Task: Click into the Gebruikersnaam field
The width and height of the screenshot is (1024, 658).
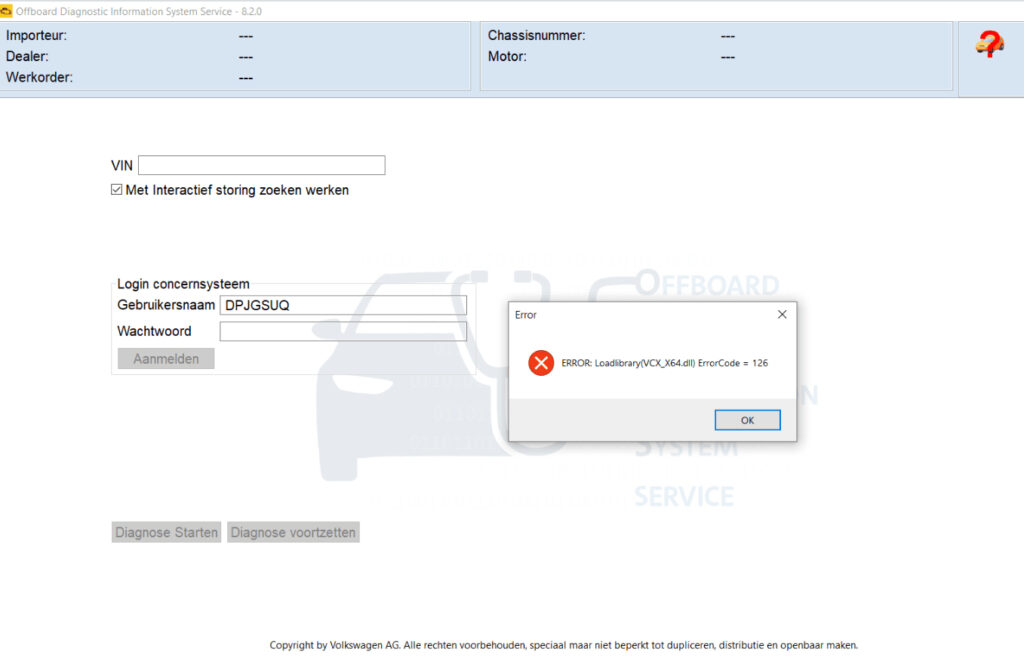Action: pos(343,305)
